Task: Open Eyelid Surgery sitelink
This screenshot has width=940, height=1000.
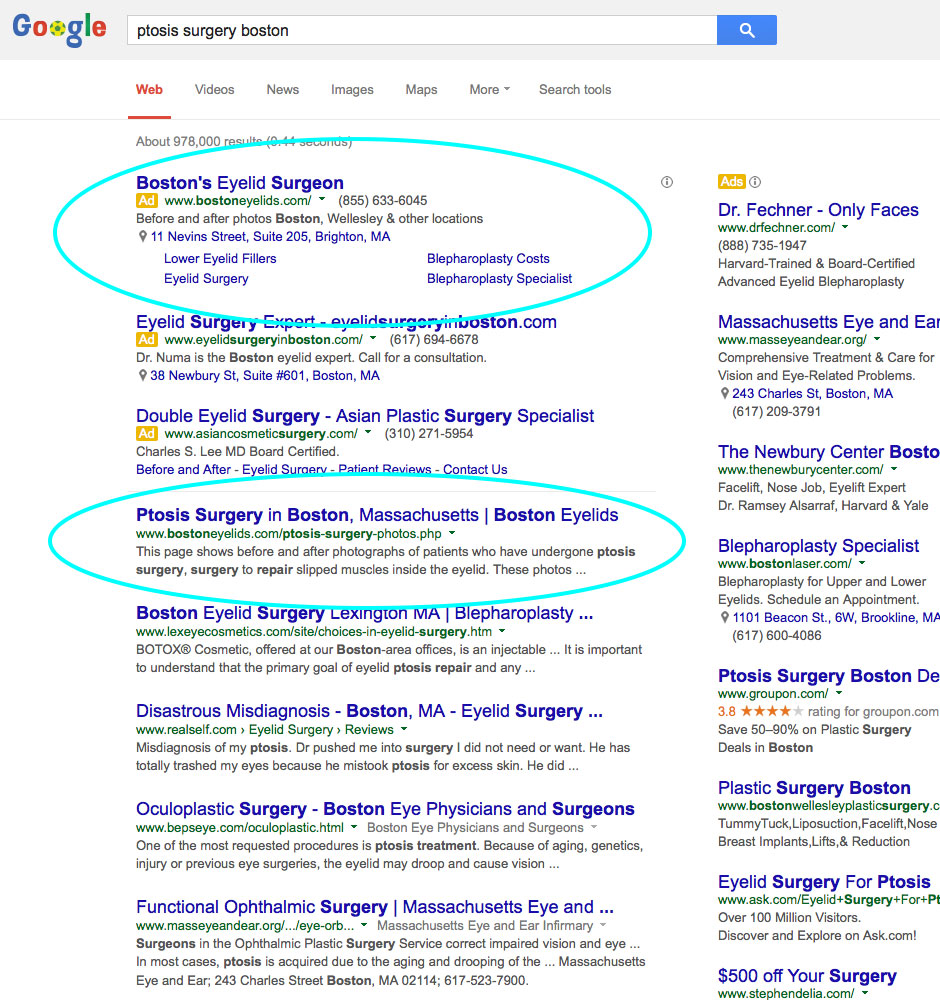Action: 206,279
